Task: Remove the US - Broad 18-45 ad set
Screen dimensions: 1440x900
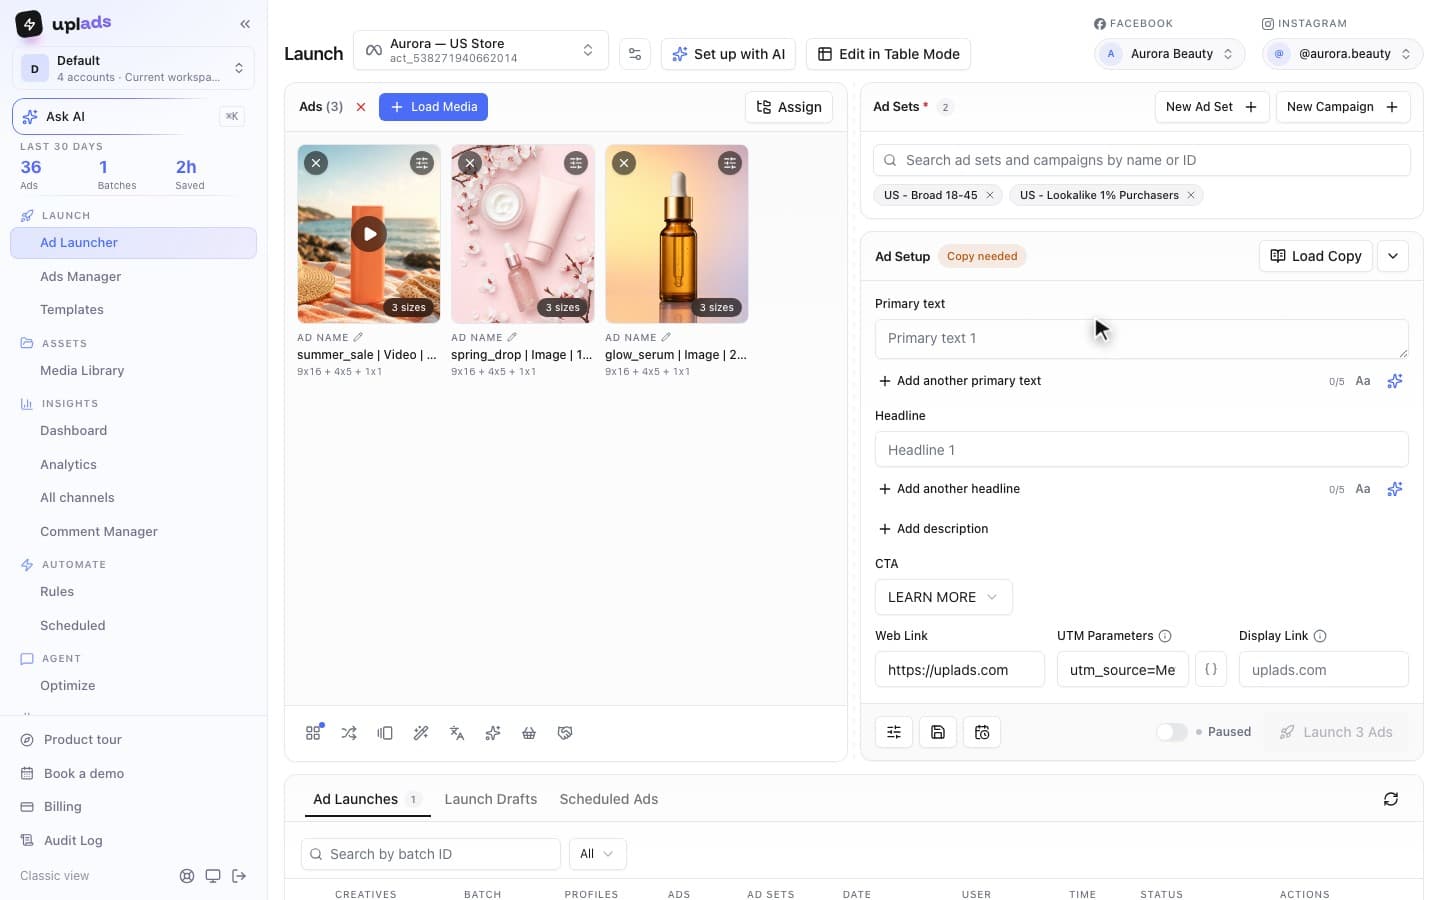Action: click(990, 195)
